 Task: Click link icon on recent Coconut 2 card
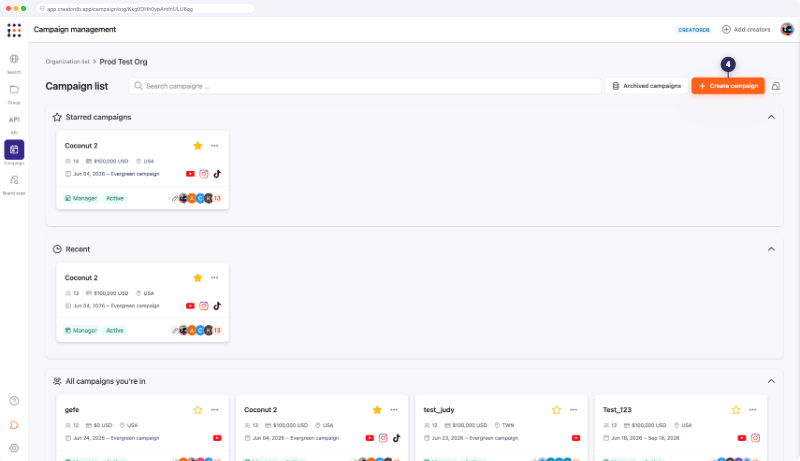tap(175, 330)
